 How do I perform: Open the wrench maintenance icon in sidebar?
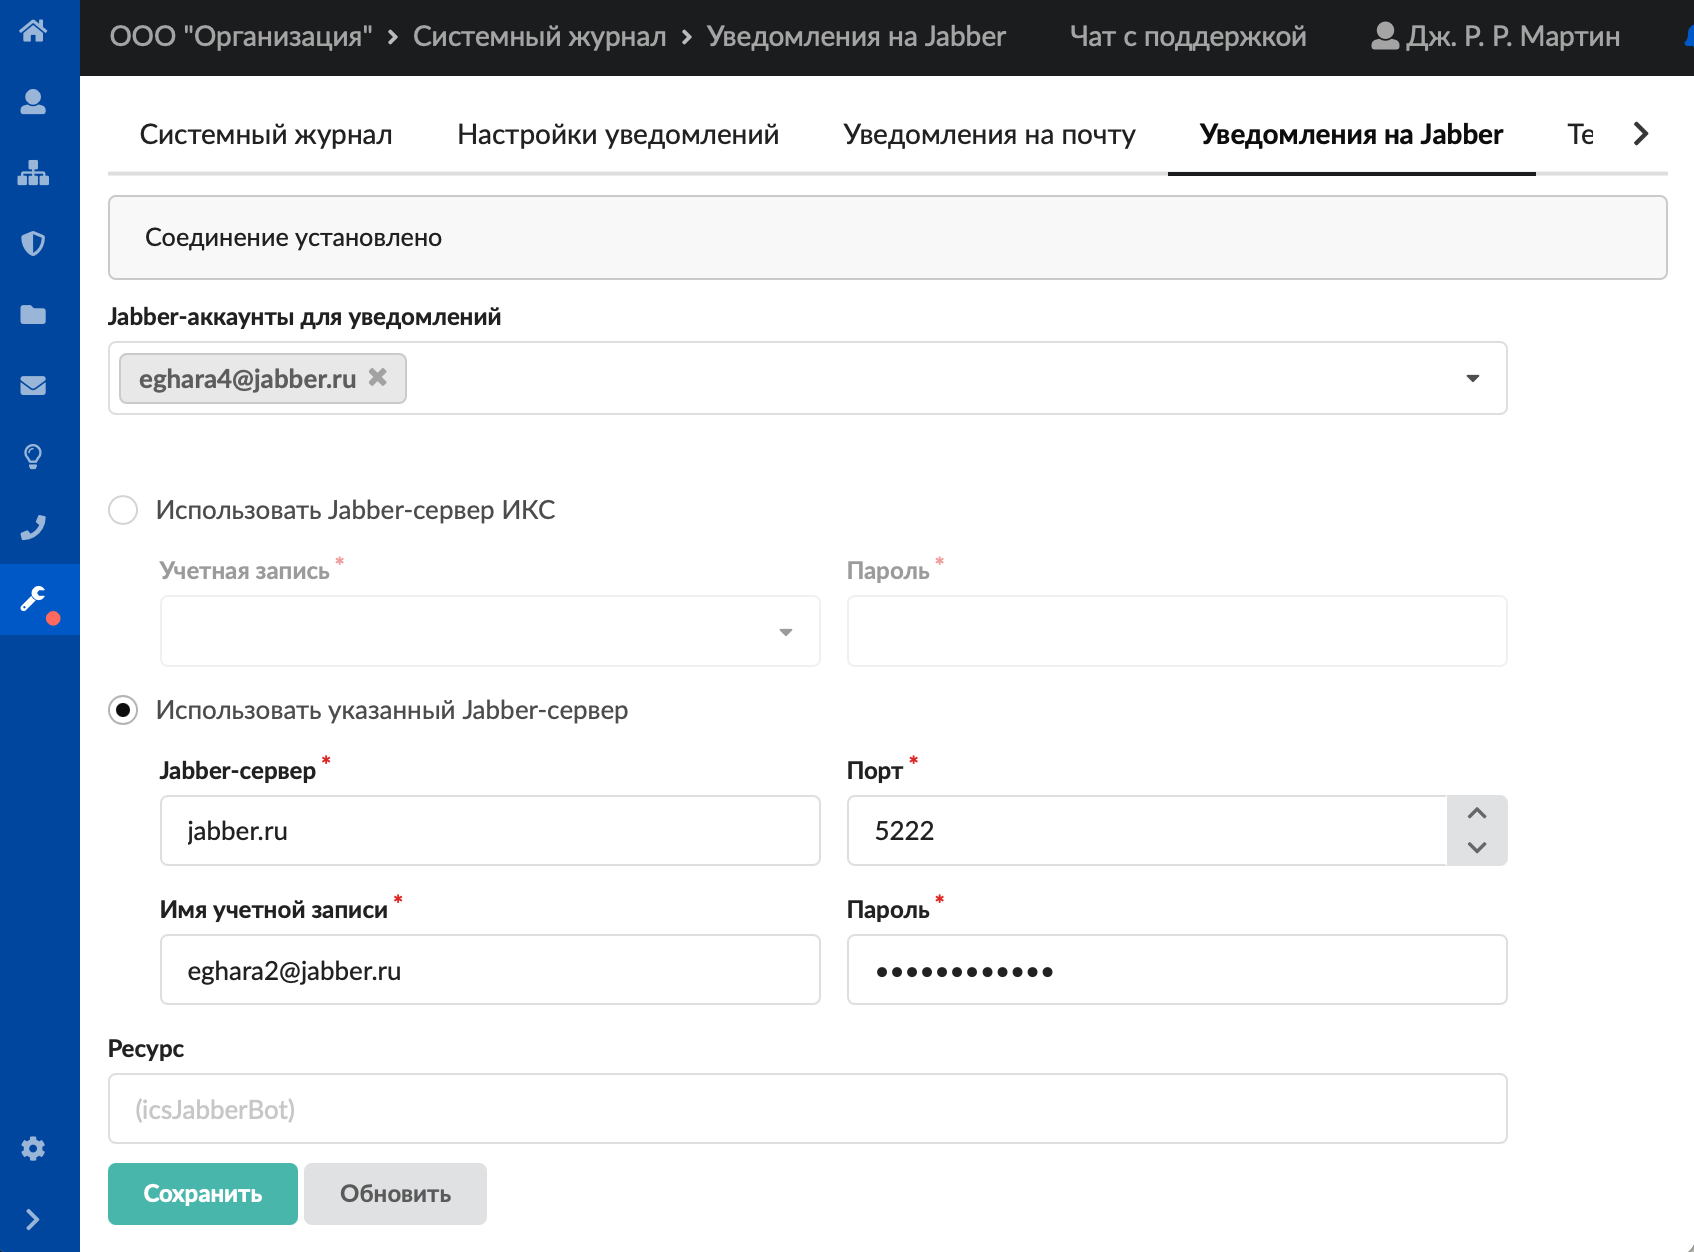[x=33, y=599]
